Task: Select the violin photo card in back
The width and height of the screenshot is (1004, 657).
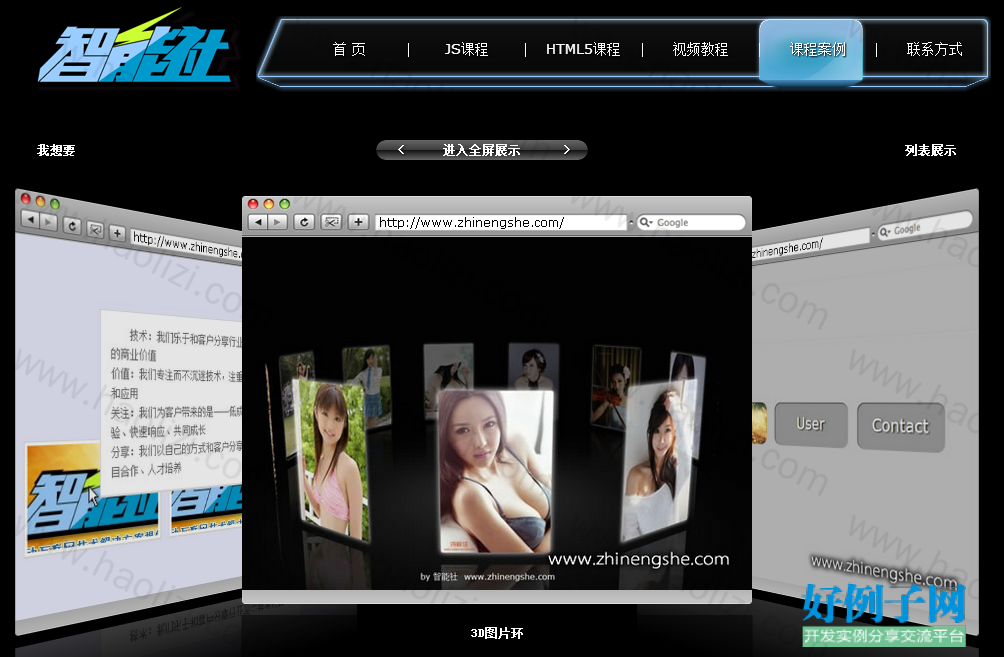Action: pyautogui.click(x=615, y=386)
